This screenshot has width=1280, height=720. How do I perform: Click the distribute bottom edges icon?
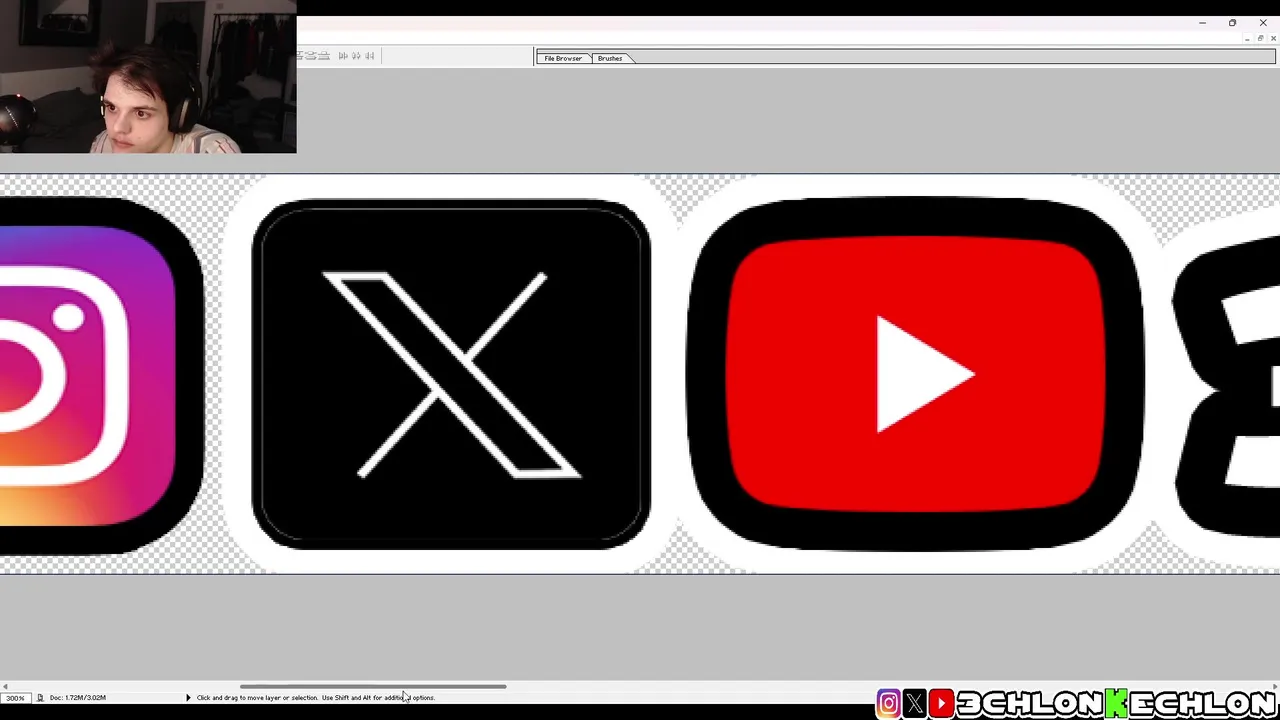coord(324,56)
